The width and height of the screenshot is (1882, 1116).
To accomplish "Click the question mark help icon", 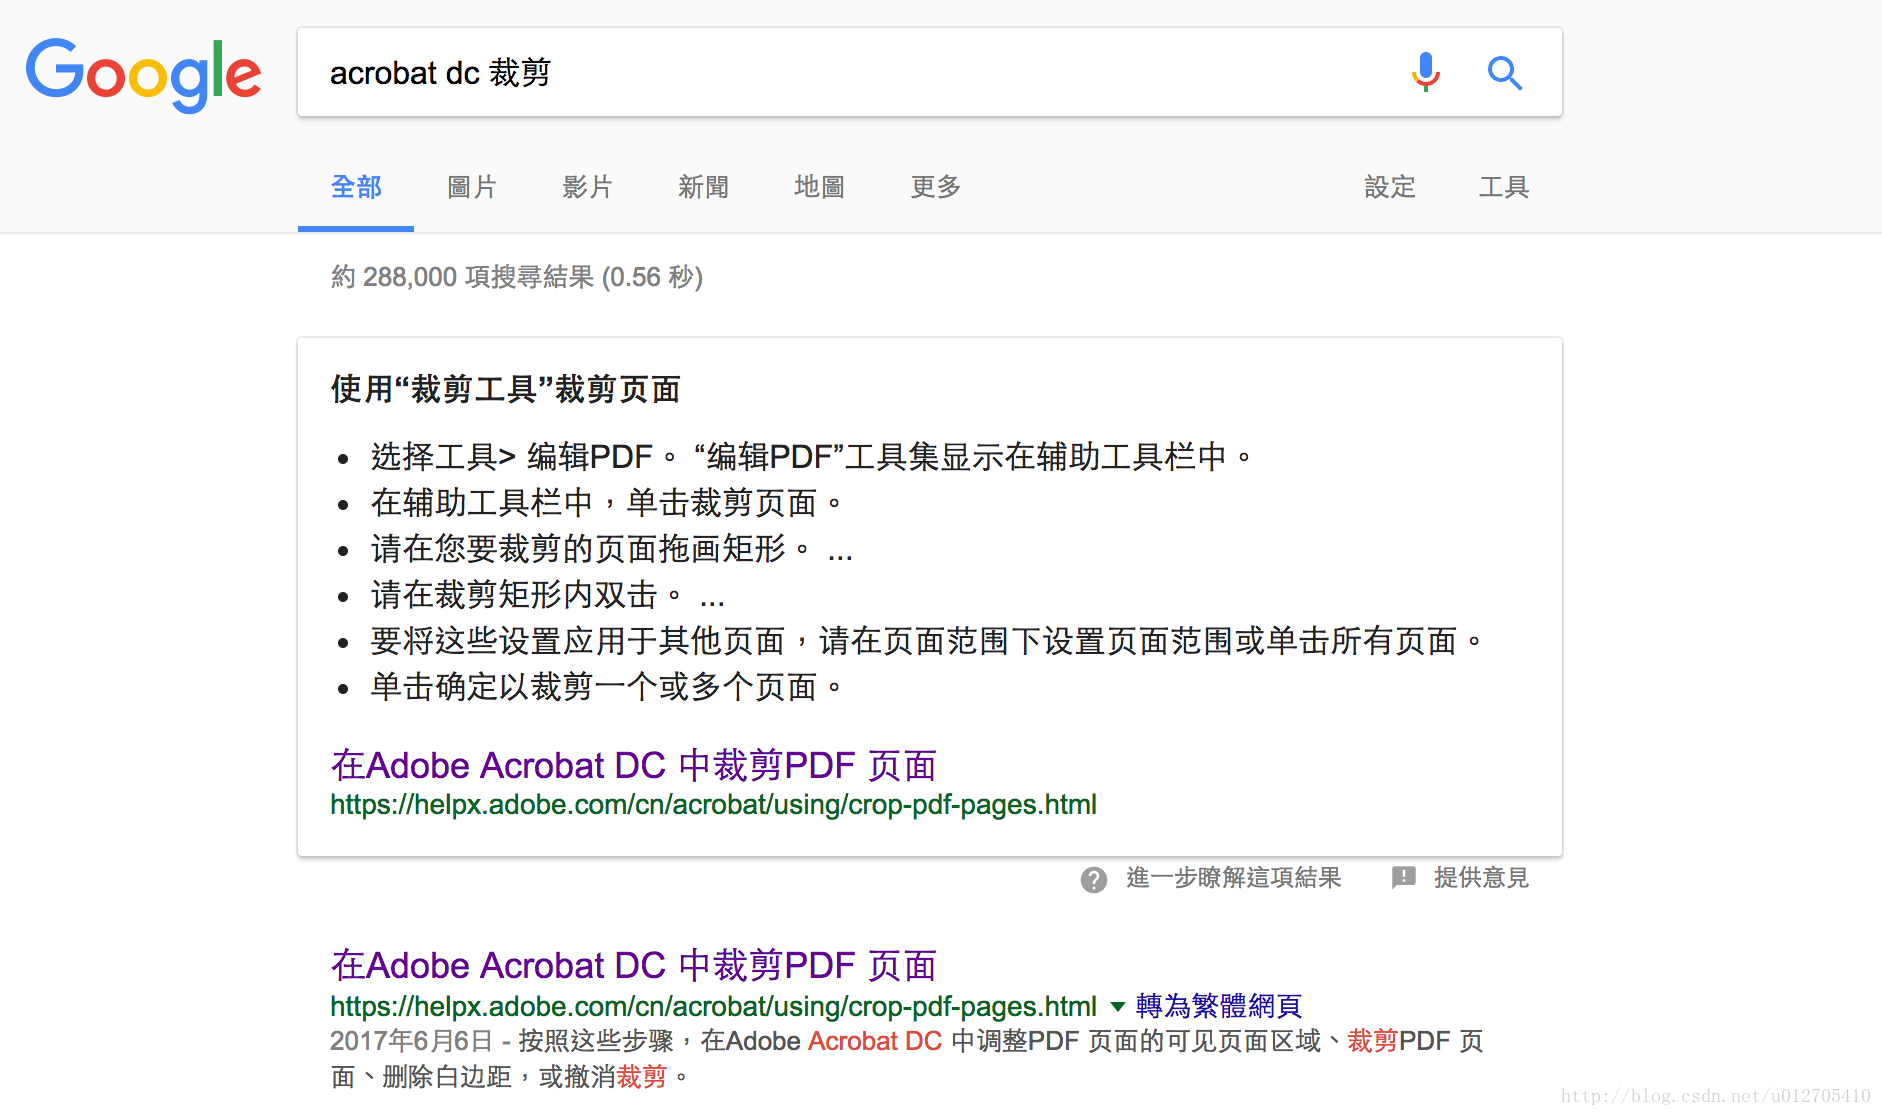I will coord(1093,879).
